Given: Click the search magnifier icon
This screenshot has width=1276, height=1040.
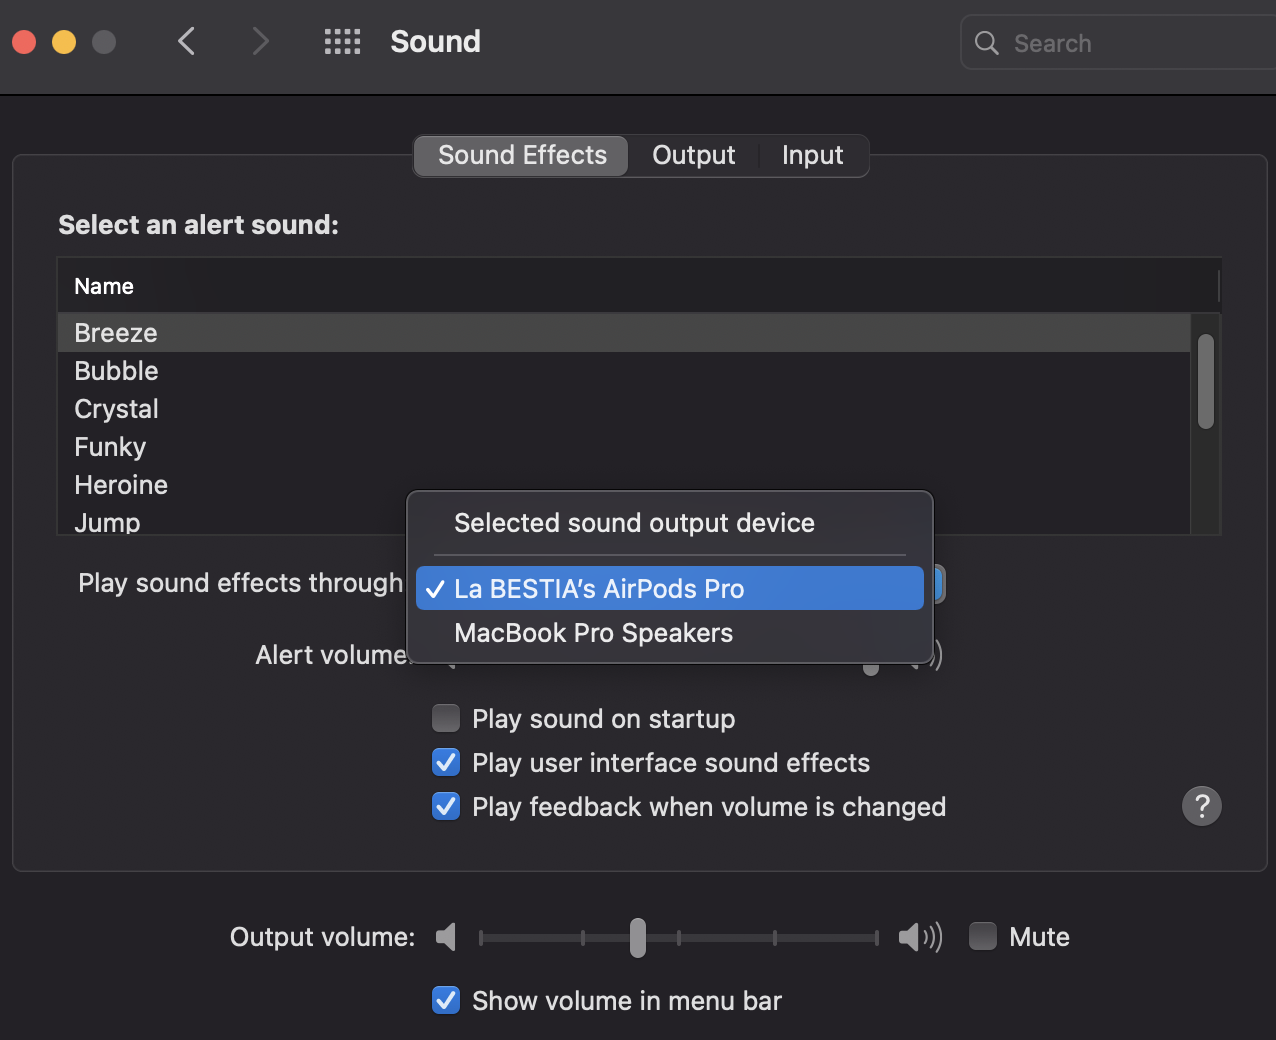Looking at the screenshot, I should coord(986,43).
